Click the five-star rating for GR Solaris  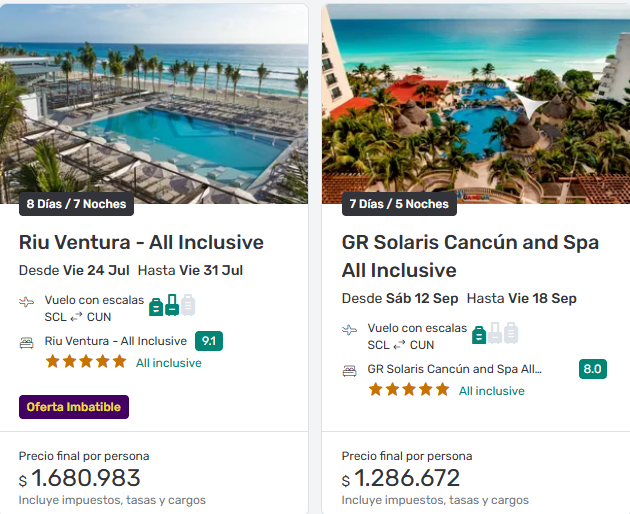tap(408, 390)
